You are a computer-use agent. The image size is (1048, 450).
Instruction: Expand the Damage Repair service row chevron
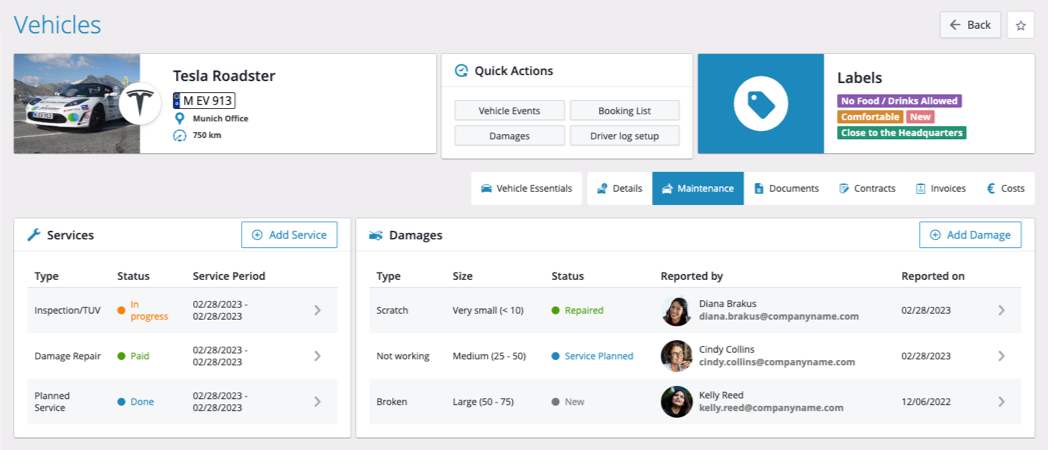coord(317,356)
